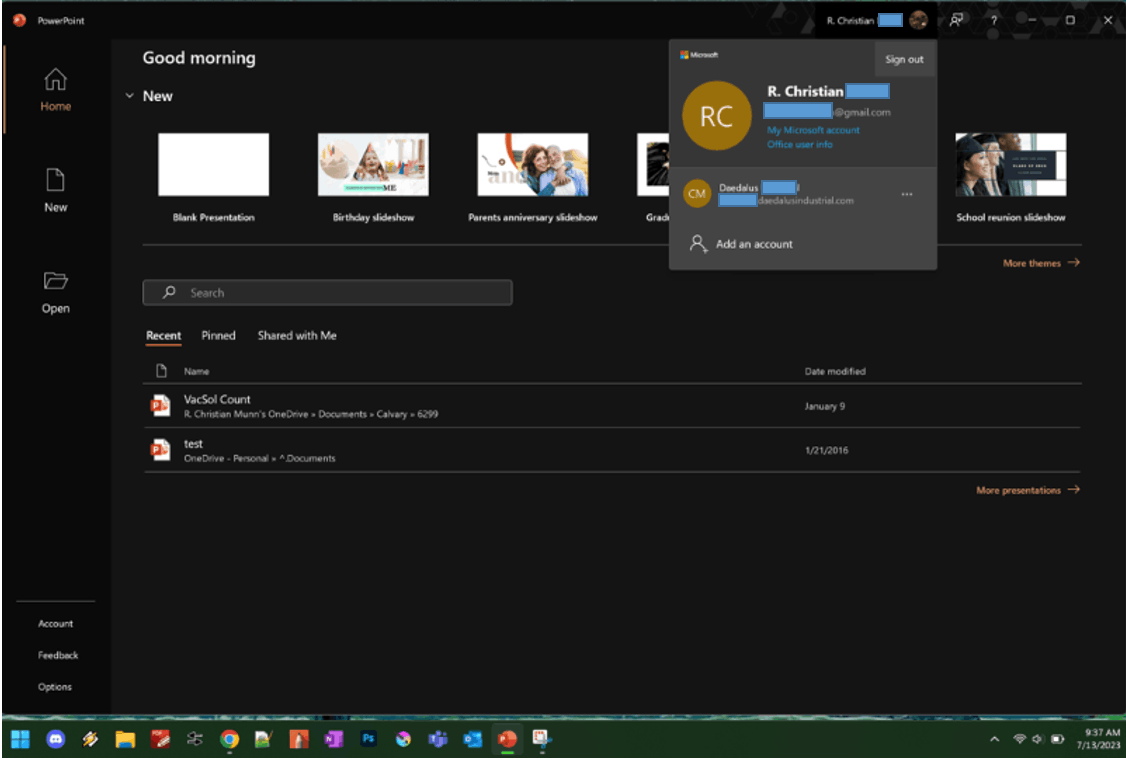The width and height of the screenshot is (1126, 761).
Task: Open the clock and date in the taskbar
Action: 1099,739
